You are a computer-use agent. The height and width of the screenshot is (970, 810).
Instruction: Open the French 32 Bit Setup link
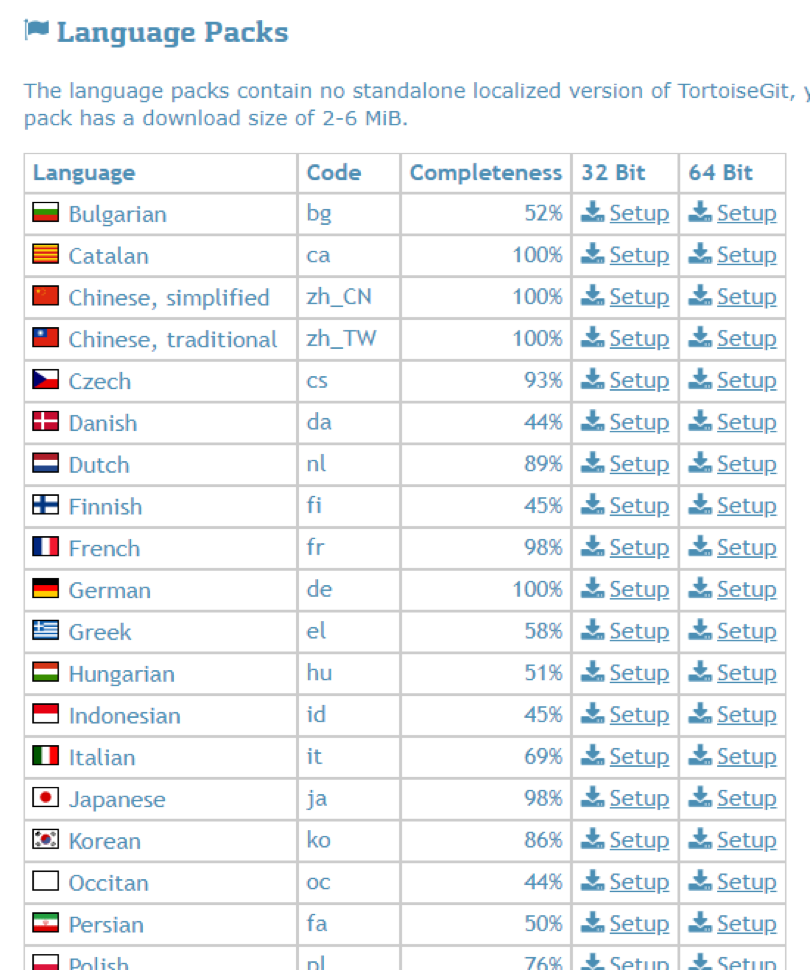[x=639, y=547]
